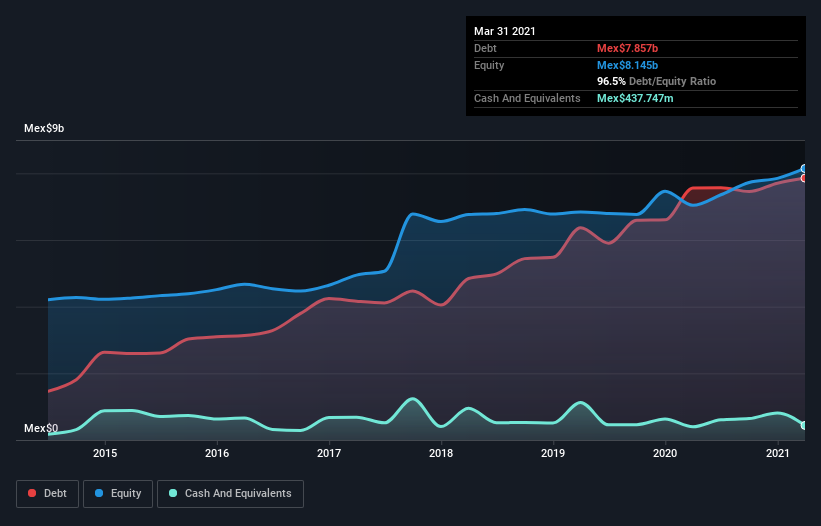Click the teal Cash legend dot

173,493
